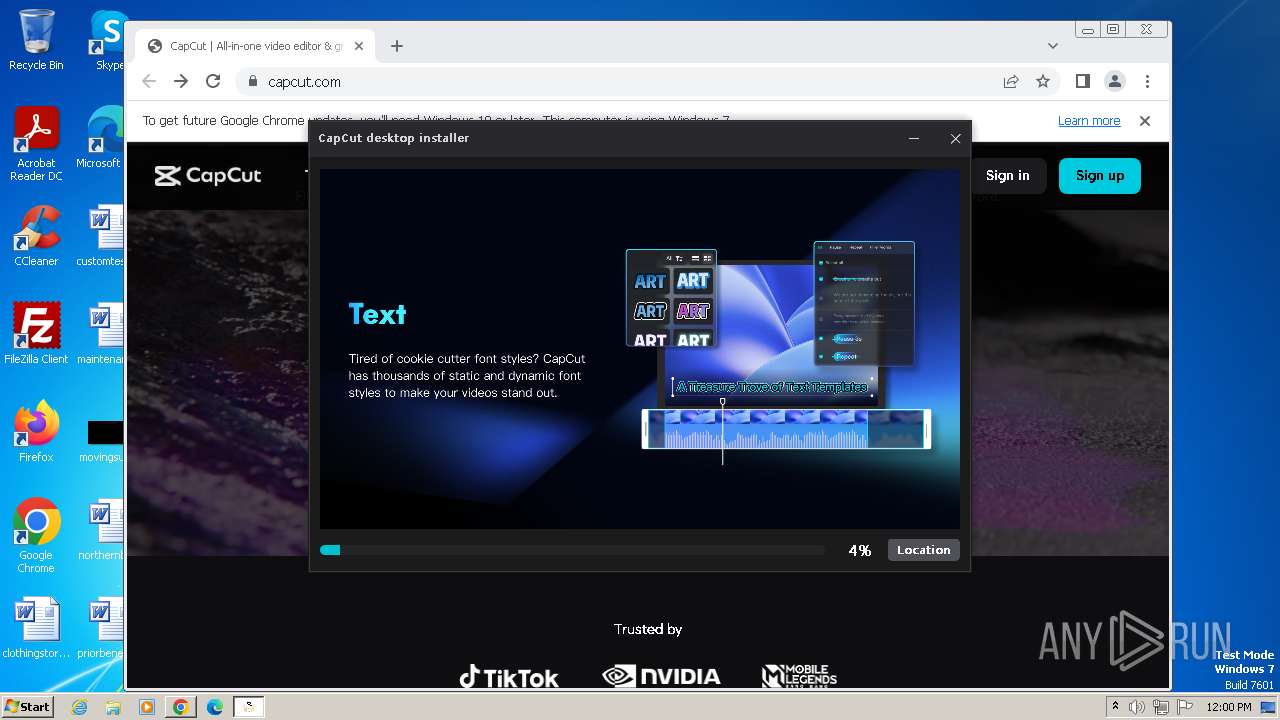Click the 4% progress label

coord(860,550)
